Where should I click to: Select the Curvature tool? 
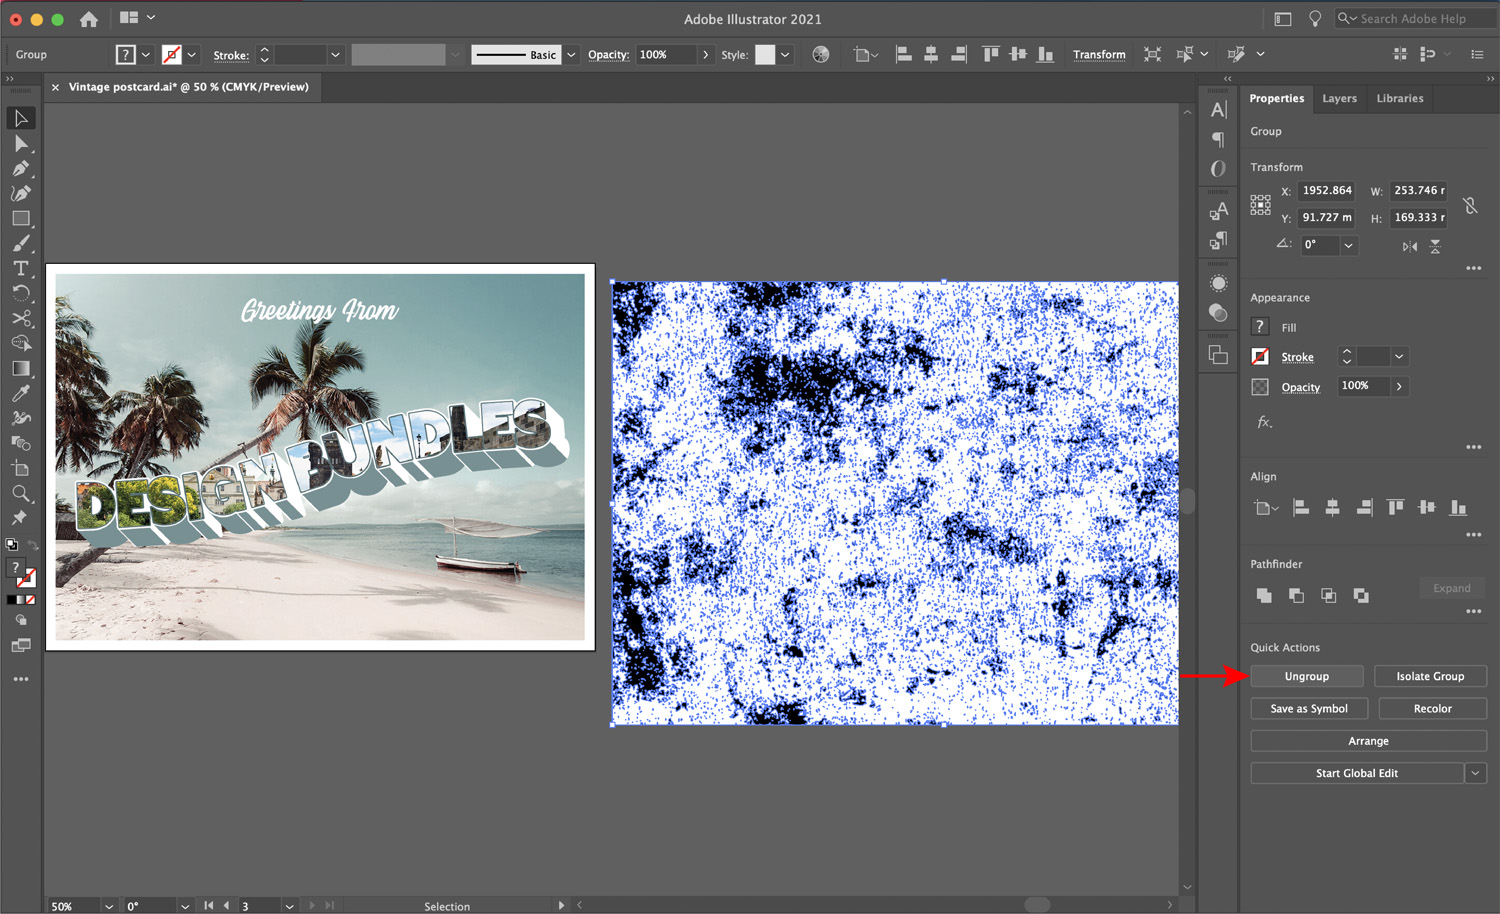click(x=21, y=193)
